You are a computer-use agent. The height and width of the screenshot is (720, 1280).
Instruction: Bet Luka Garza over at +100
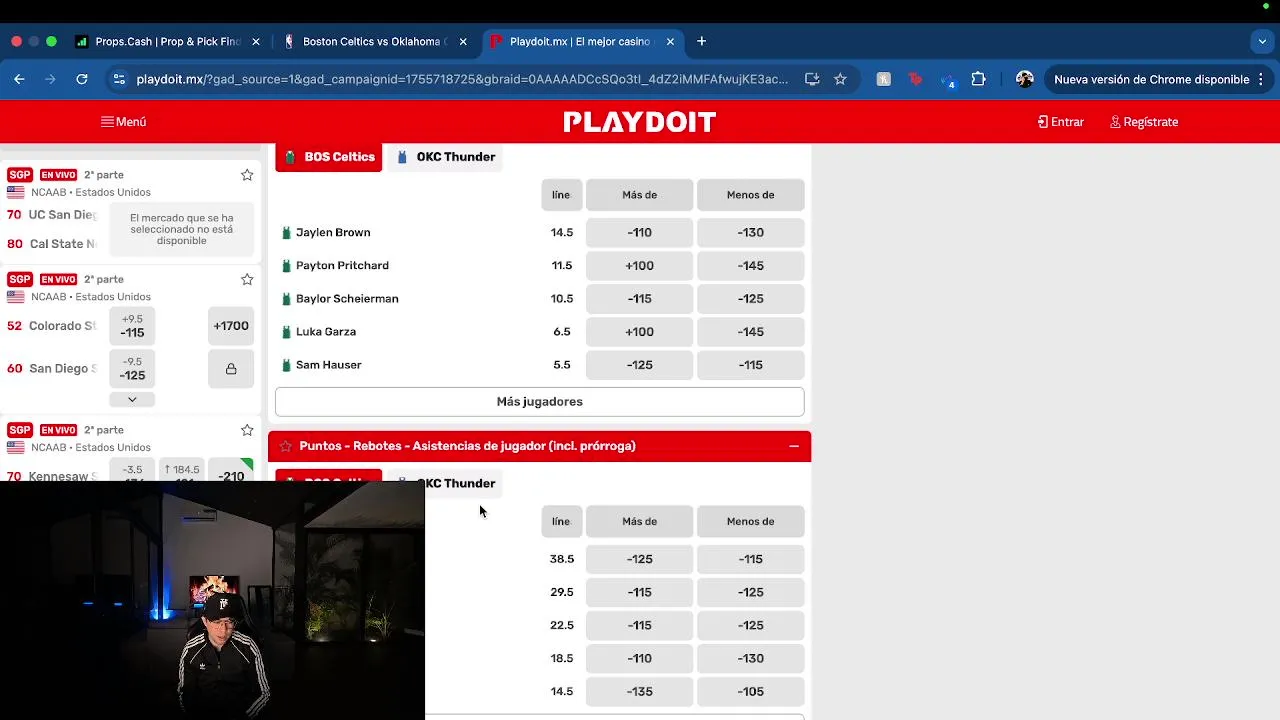click(639, 331)
